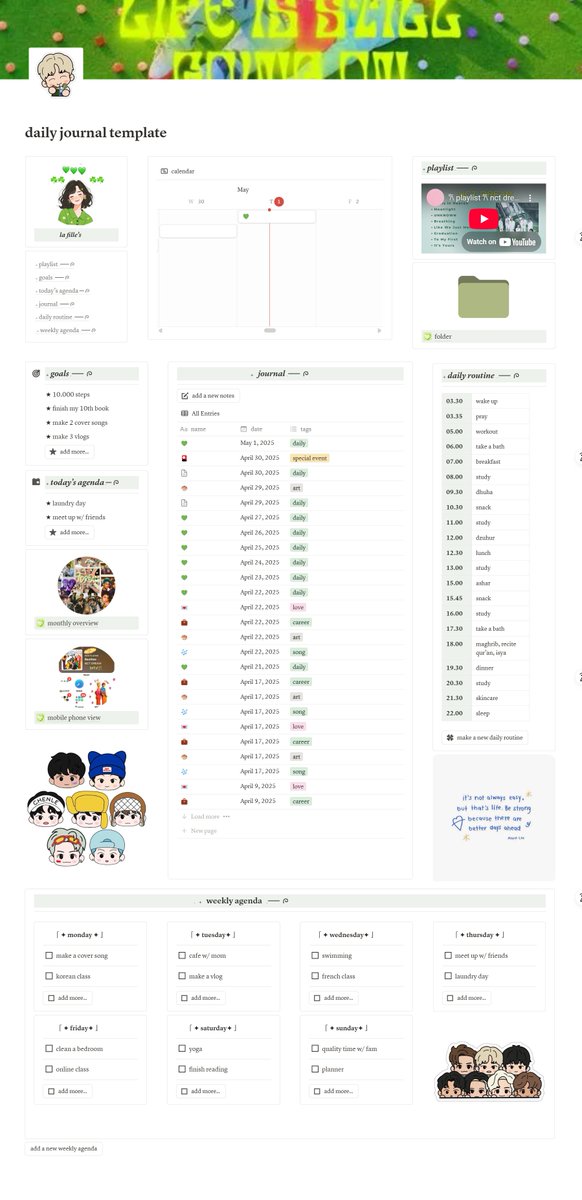
Task: Click "add more..." under sunday
Action: [333, 1090]
